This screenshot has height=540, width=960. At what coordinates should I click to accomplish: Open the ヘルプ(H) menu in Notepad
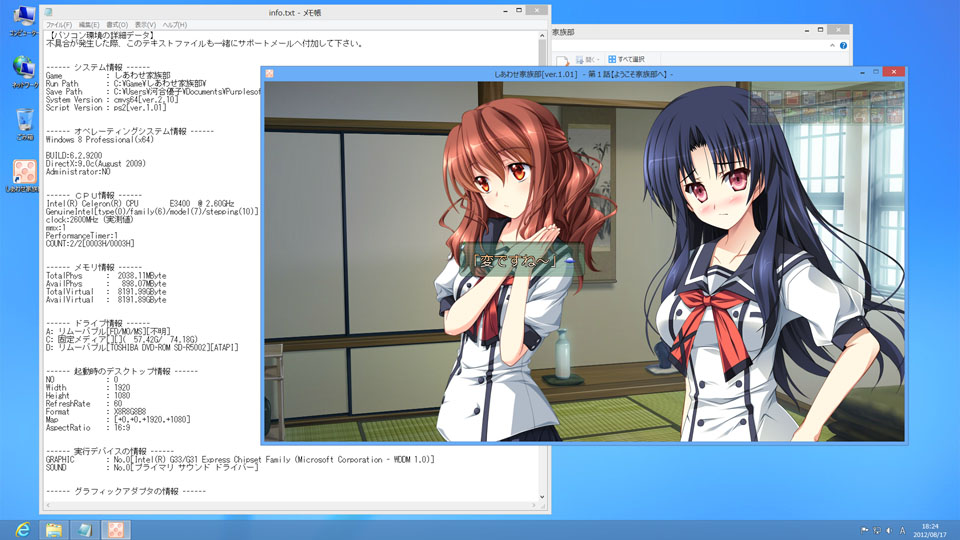click(x=174, y=25)
